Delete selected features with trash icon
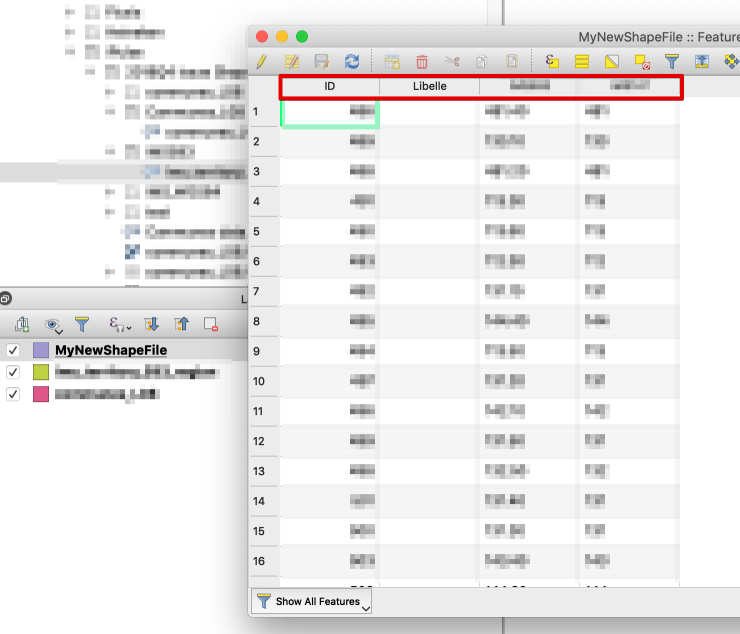The image size is (740, 634). [x=422, y=62]
